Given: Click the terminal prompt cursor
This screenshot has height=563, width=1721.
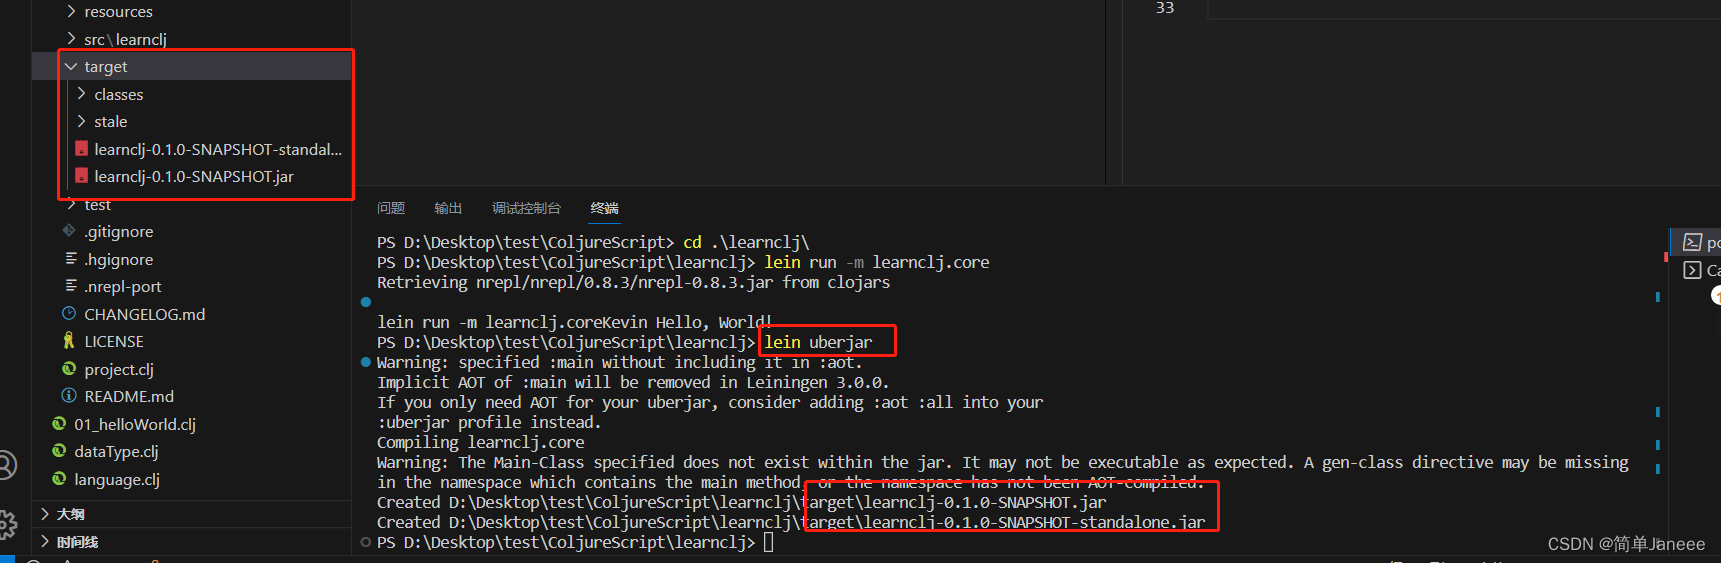Looking at the screenshot, I should click(x=769, y=542).
